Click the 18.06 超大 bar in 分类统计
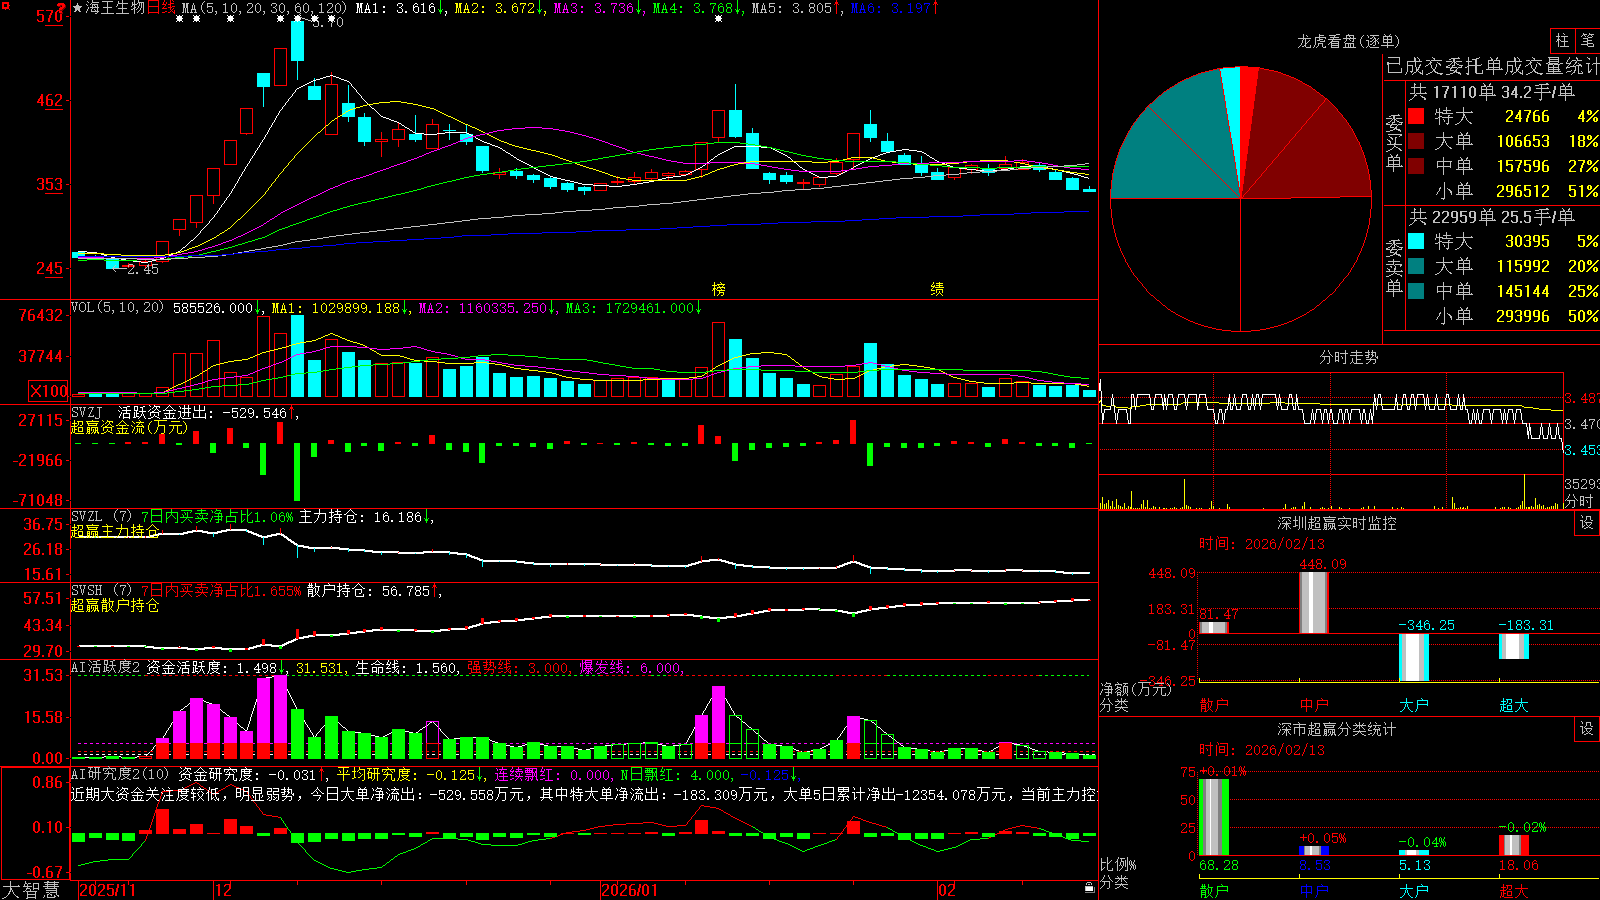This screenshot has height=900, width=1600. 1514,845
